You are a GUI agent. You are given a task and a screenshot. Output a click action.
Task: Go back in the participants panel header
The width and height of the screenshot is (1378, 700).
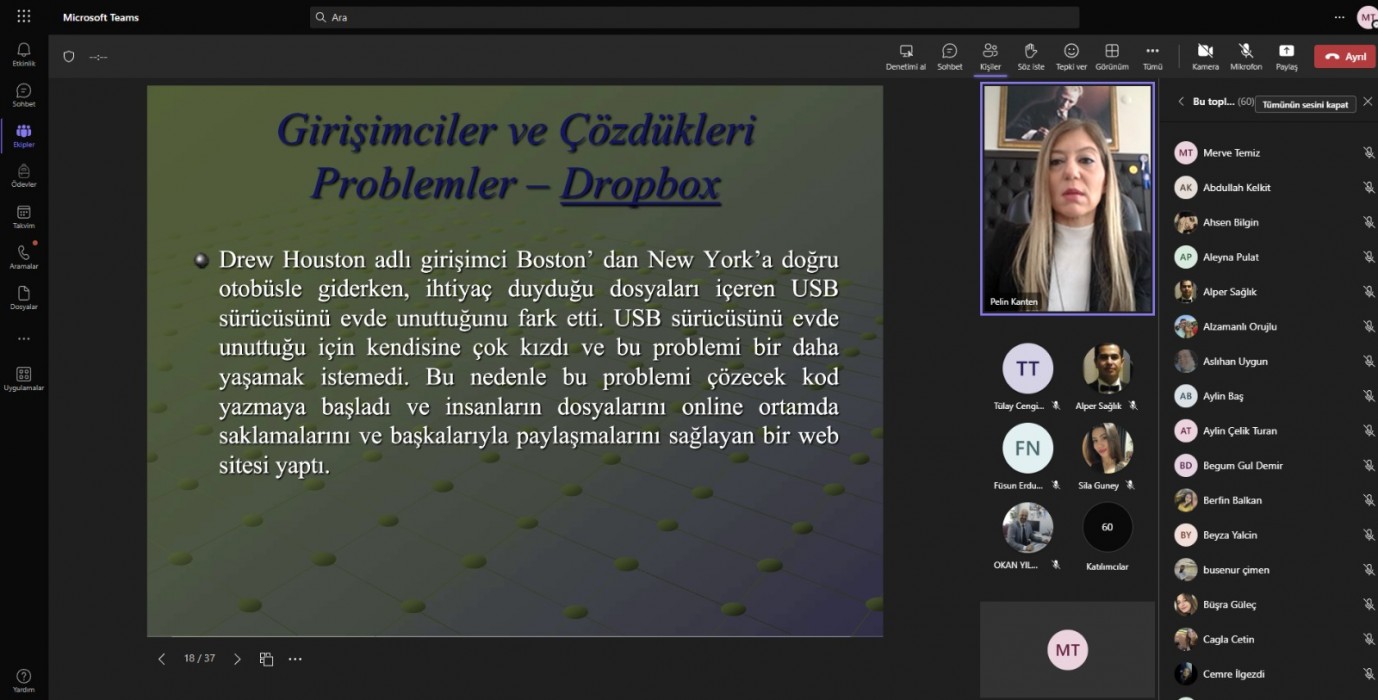coord(1181,102)
